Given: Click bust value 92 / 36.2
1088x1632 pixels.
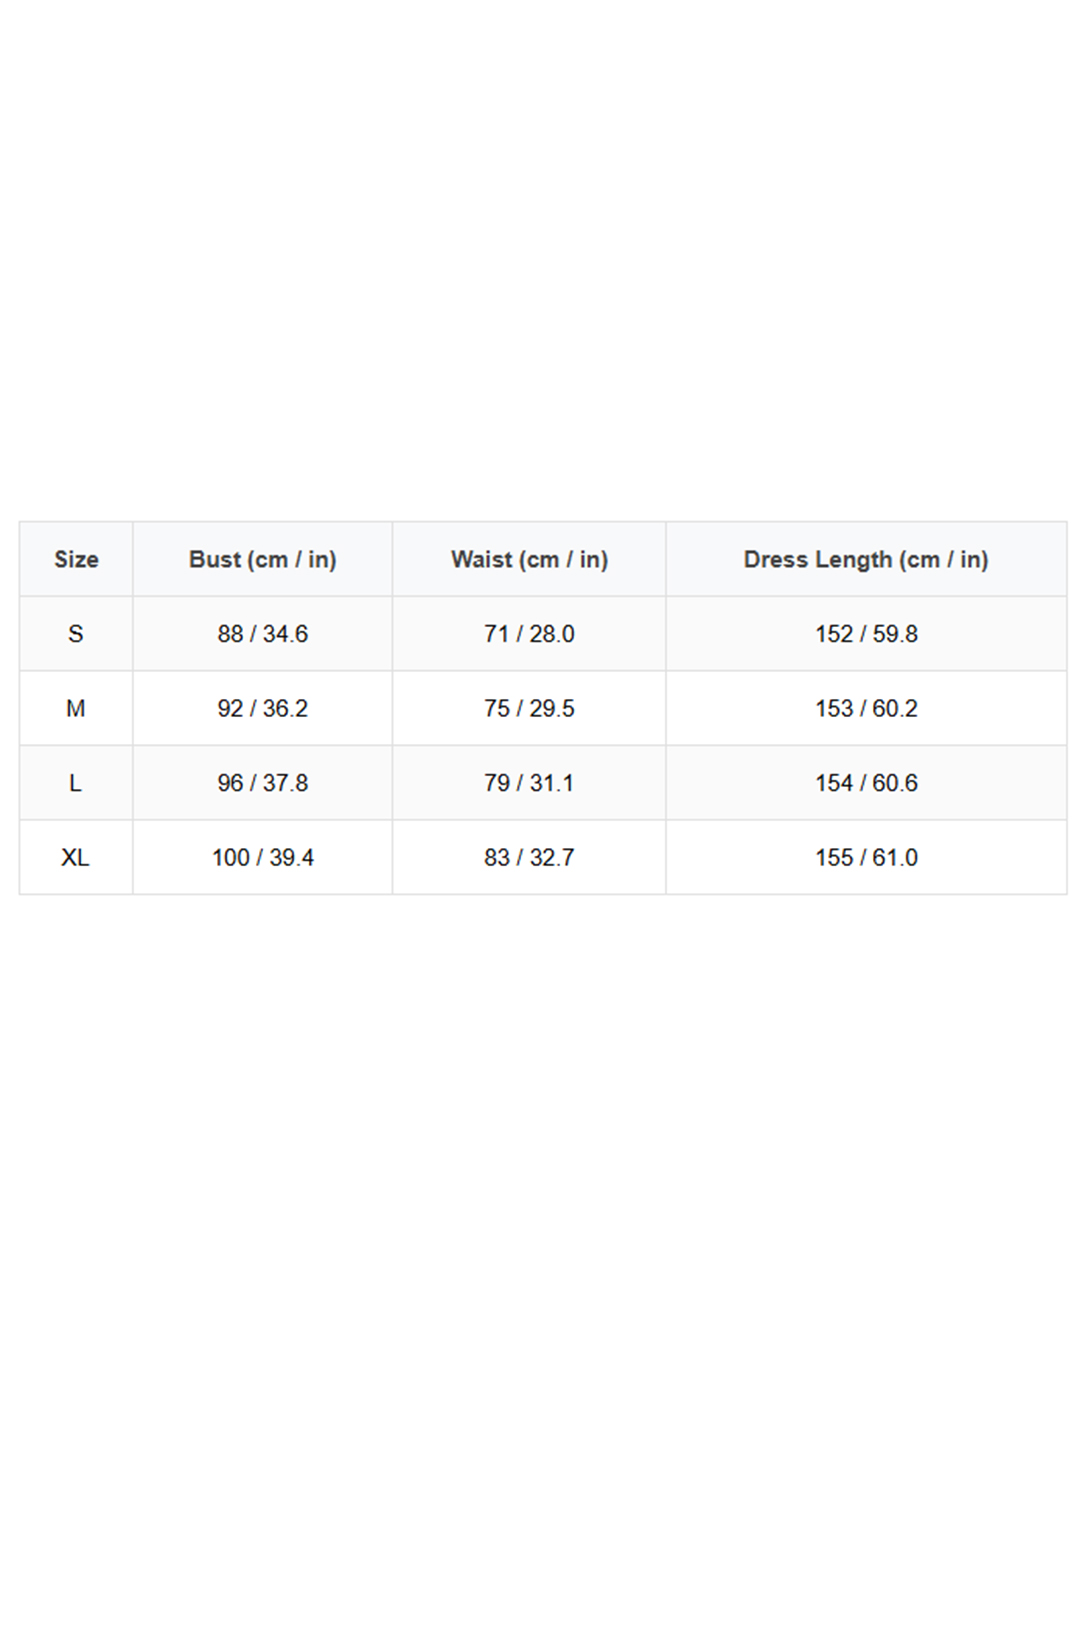Looking at the screenshot, I should [x=262, y=709].
